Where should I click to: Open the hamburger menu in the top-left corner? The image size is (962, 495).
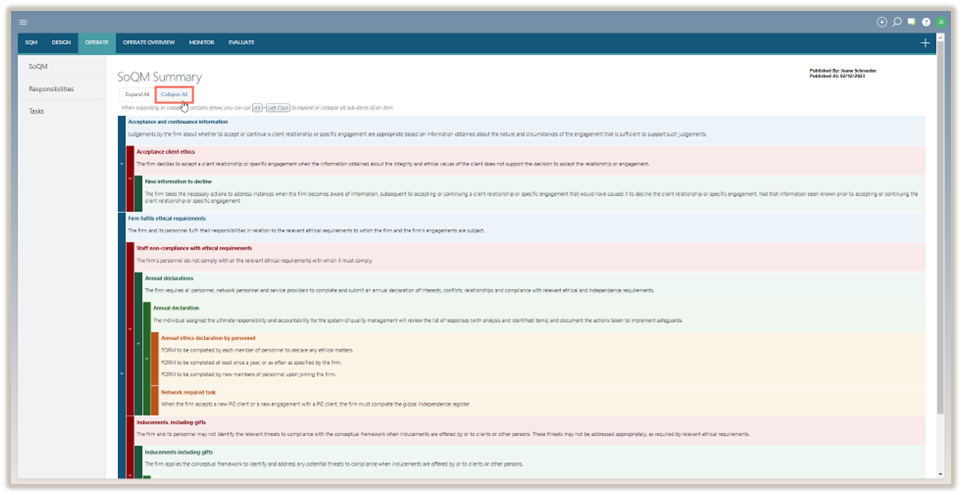pyautogui.click(x=24, y=22)
